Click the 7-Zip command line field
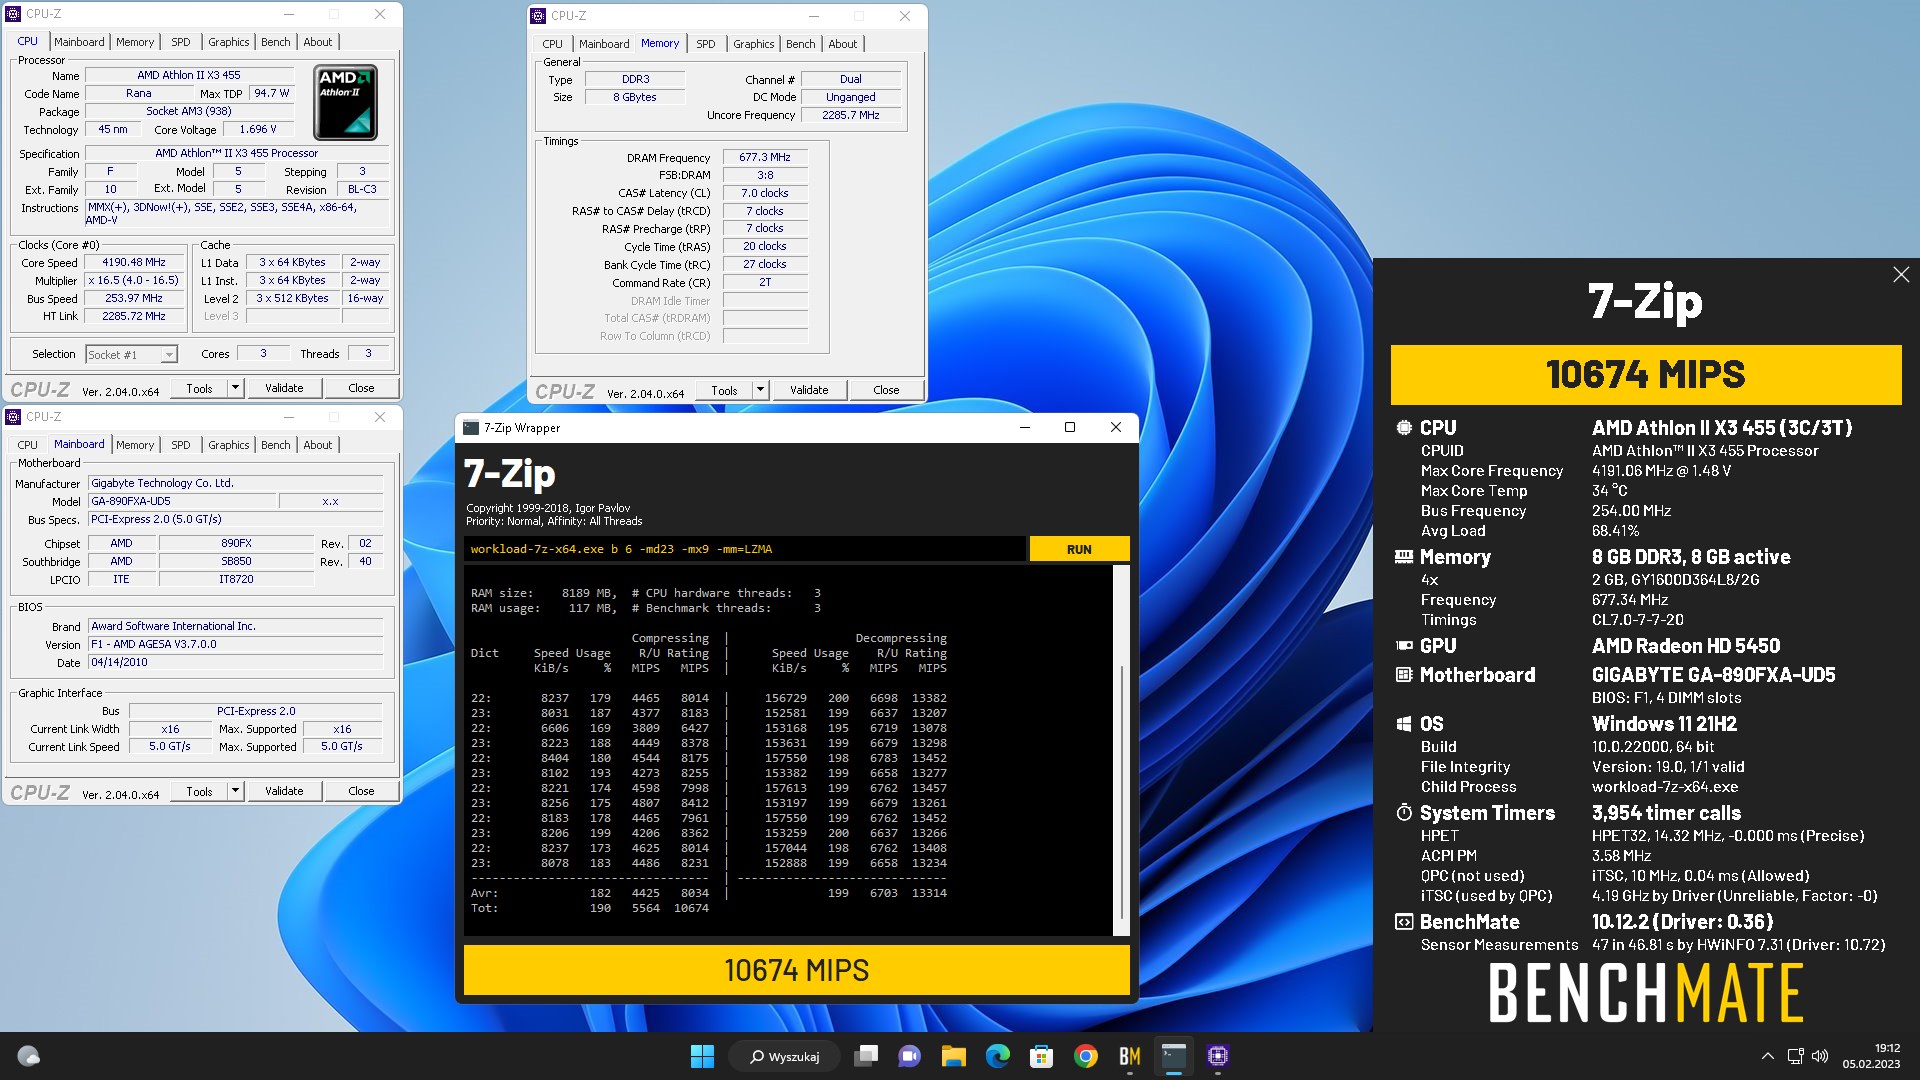Image resolution: width=1920 pixels, height=1080 pixels. (744, 549)
